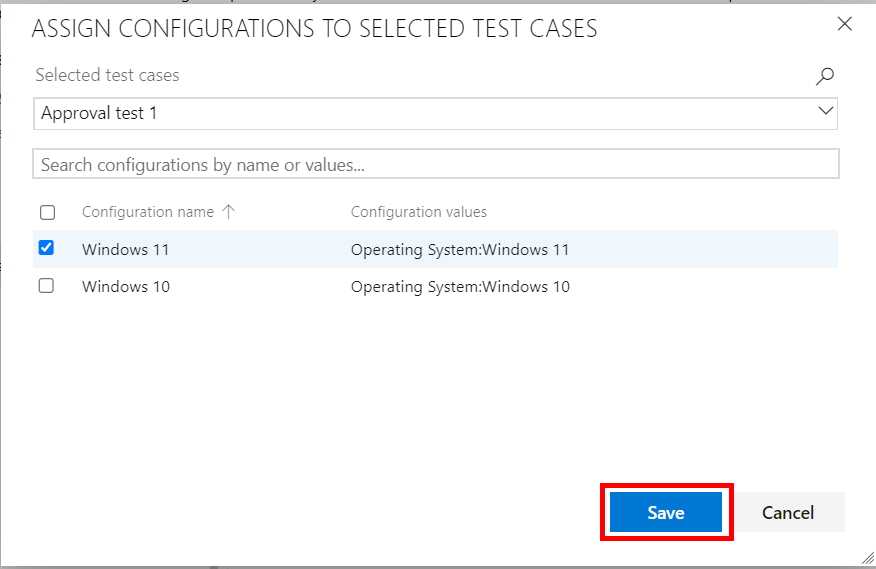Focus the search configurations text field
876x569 pixels.
click(x=435, y=165)
